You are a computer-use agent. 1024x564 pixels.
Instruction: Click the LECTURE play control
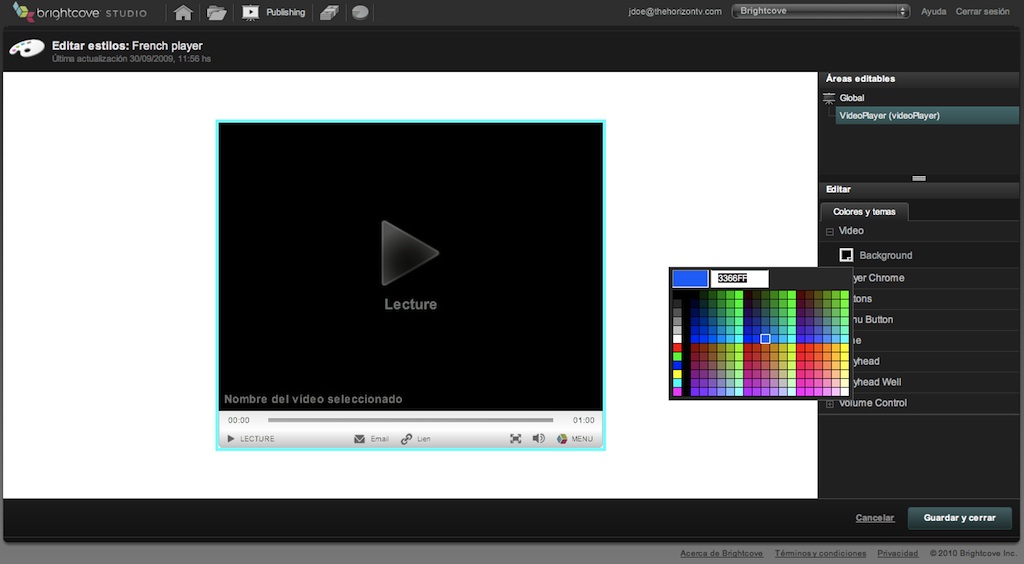[251, 439]
